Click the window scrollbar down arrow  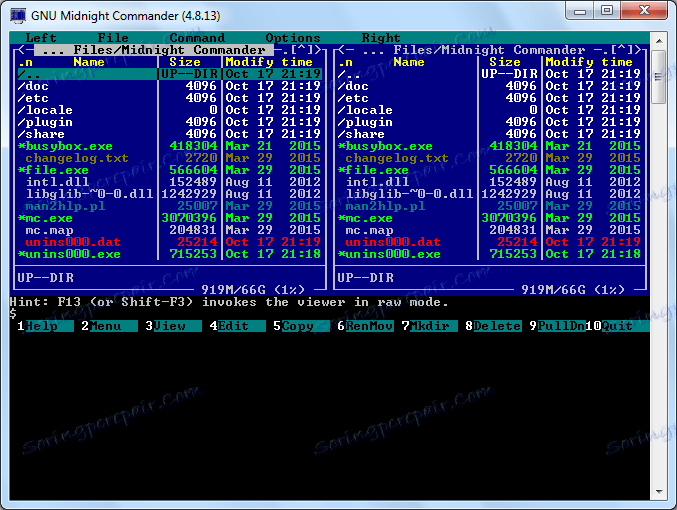click(659, 492)
